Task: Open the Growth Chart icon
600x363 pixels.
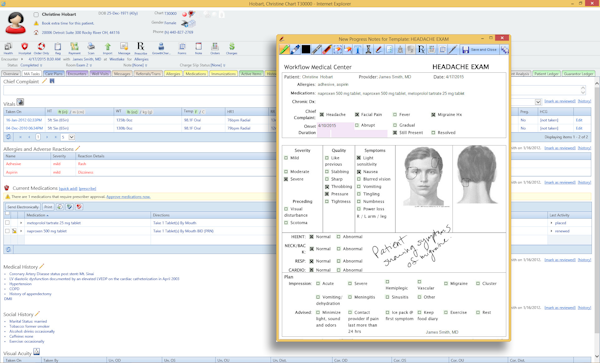Action: coord(161,47)
